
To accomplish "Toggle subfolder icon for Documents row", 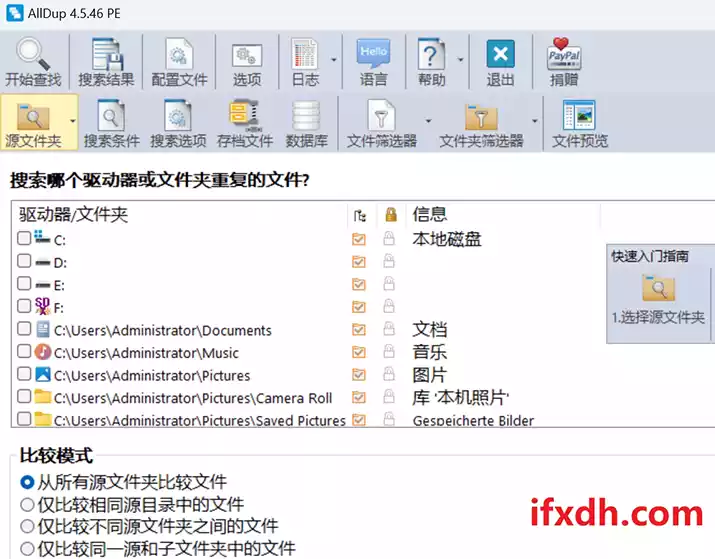I will pyautogui.click(x=359, y=329).
